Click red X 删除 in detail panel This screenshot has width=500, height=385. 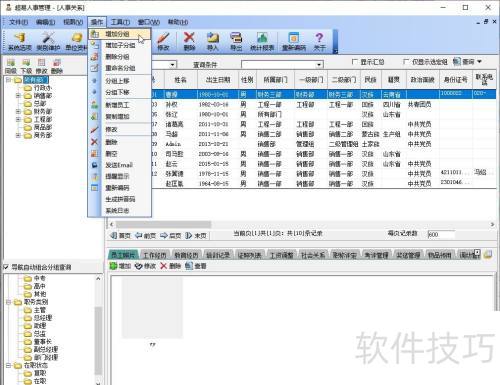point(170,266)
